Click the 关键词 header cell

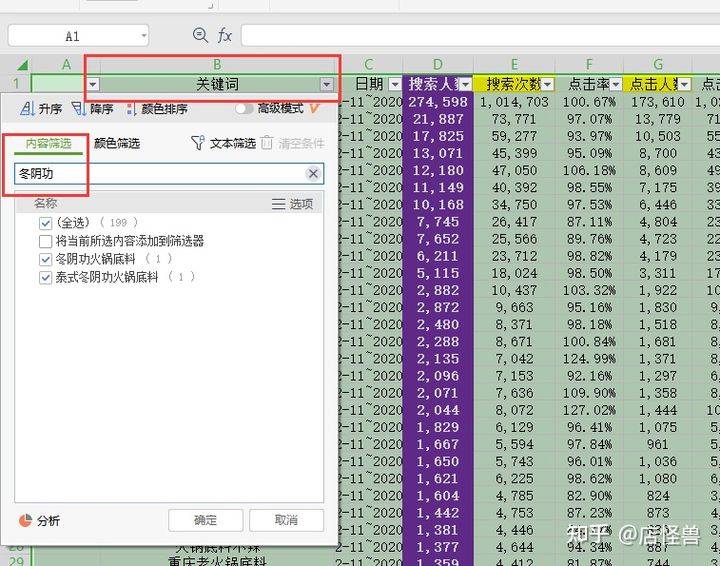tap(217, 84)
